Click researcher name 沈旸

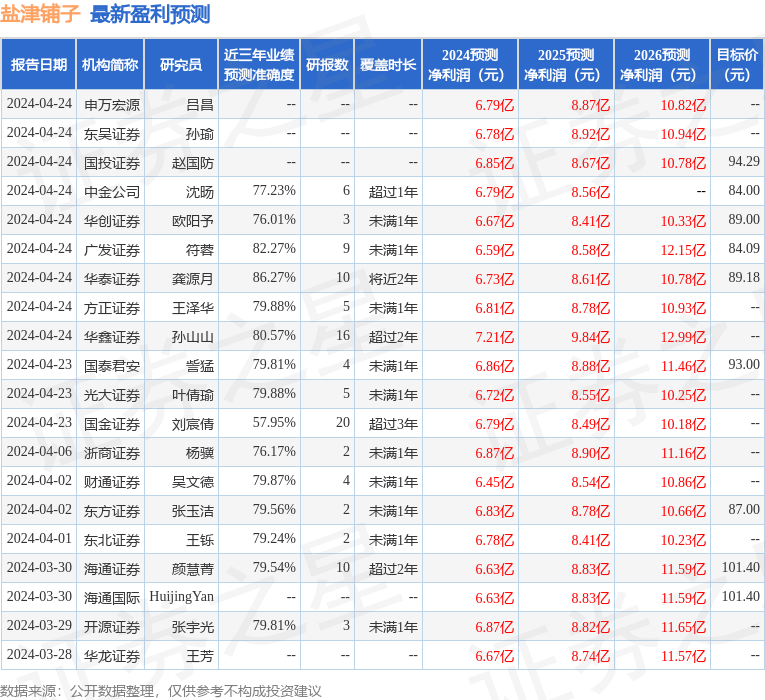tap(200, 192)
